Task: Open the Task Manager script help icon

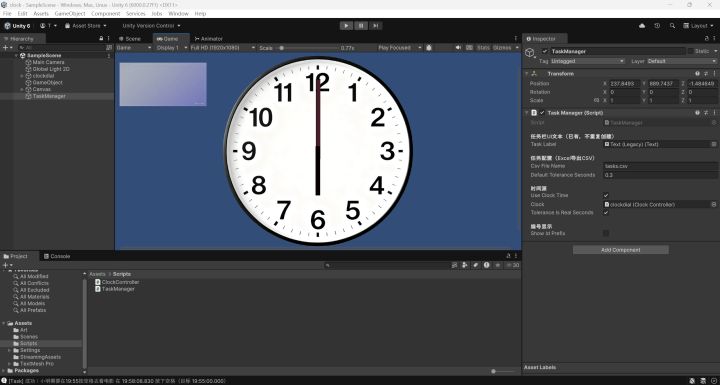Action: click(698, 113)
